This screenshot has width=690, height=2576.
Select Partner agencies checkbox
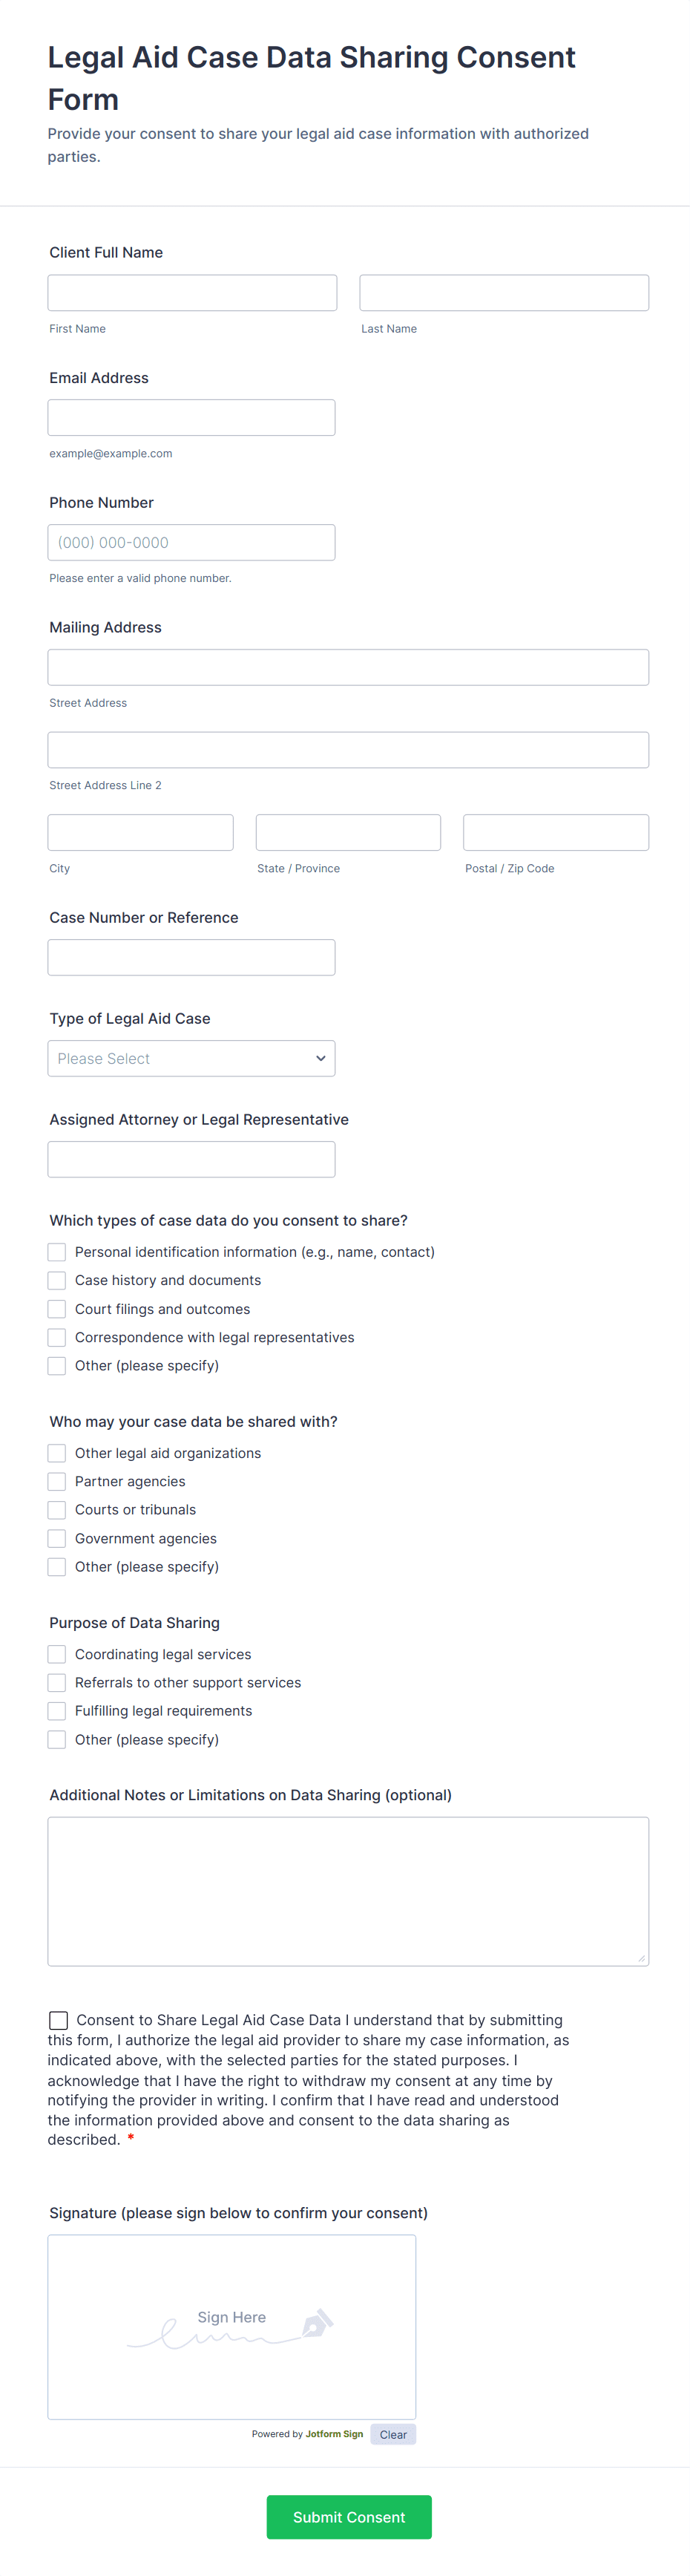[57, 1481]
